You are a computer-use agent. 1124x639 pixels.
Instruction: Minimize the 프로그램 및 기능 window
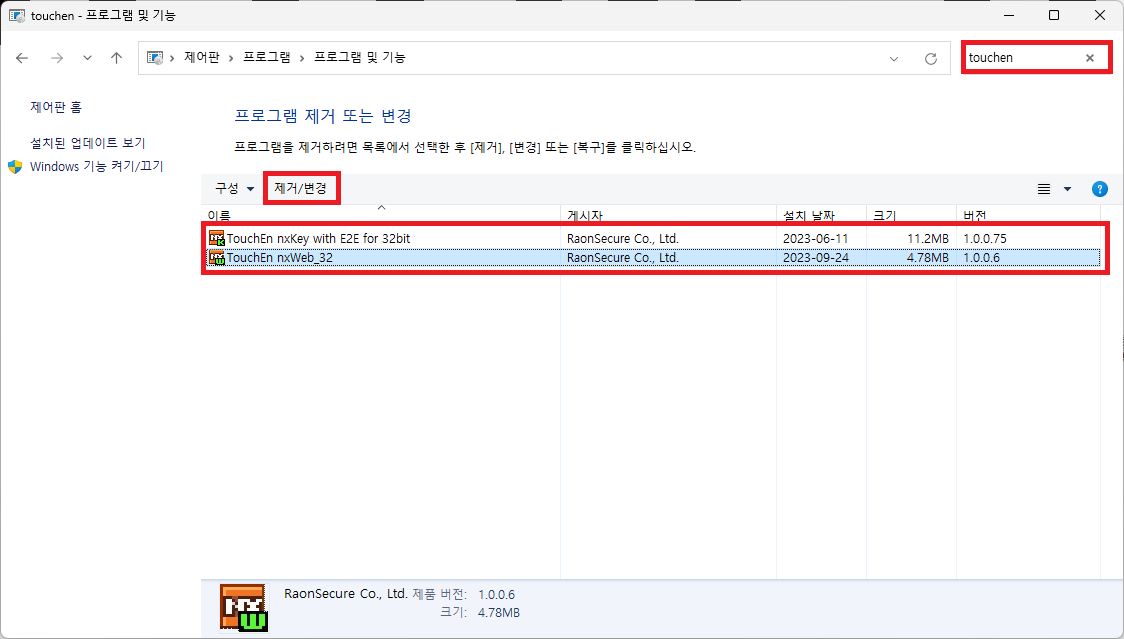1009,15
